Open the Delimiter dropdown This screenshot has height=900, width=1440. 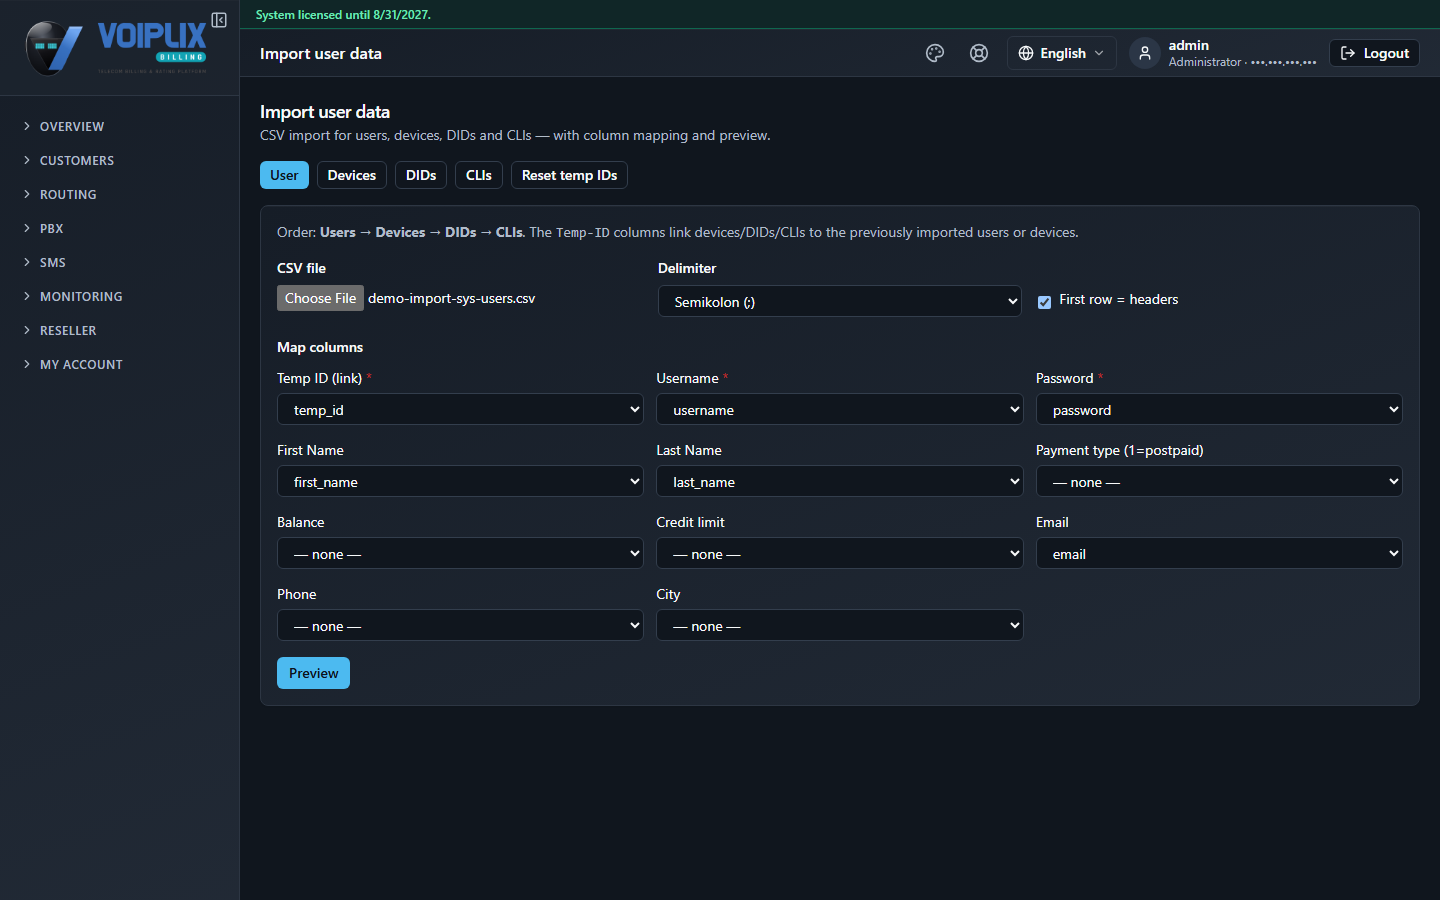(839, 301)
